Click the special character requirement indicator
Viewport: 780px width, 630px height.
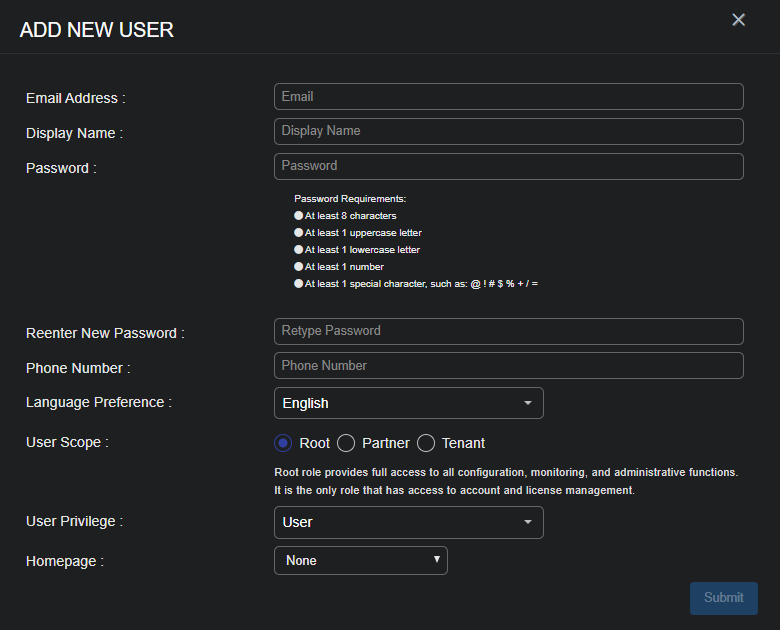298,284
